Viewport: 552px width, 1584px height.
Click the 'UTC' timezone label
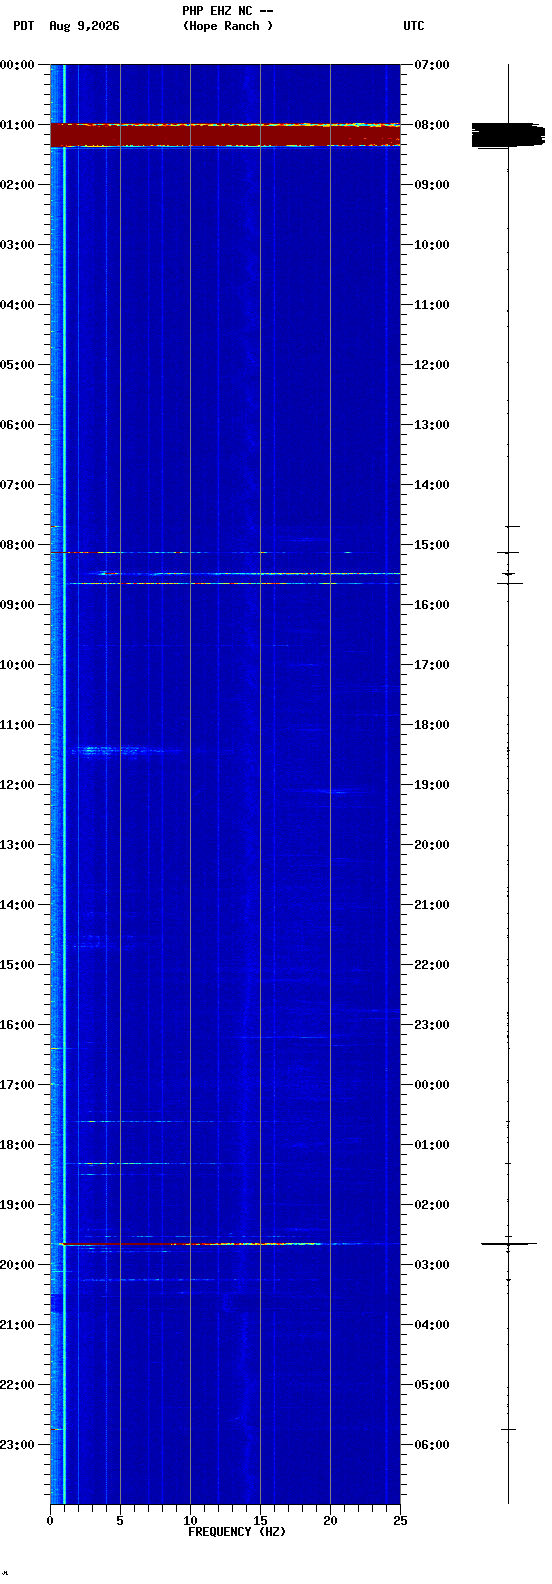tap(414, 26)
